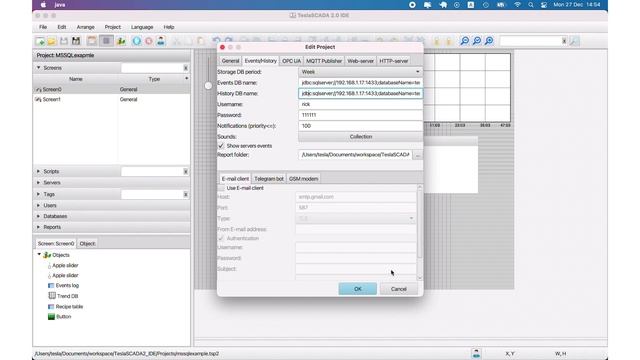
Task: Open the Web-server tab
Action: pyautogui.click(x=360, y=61)
